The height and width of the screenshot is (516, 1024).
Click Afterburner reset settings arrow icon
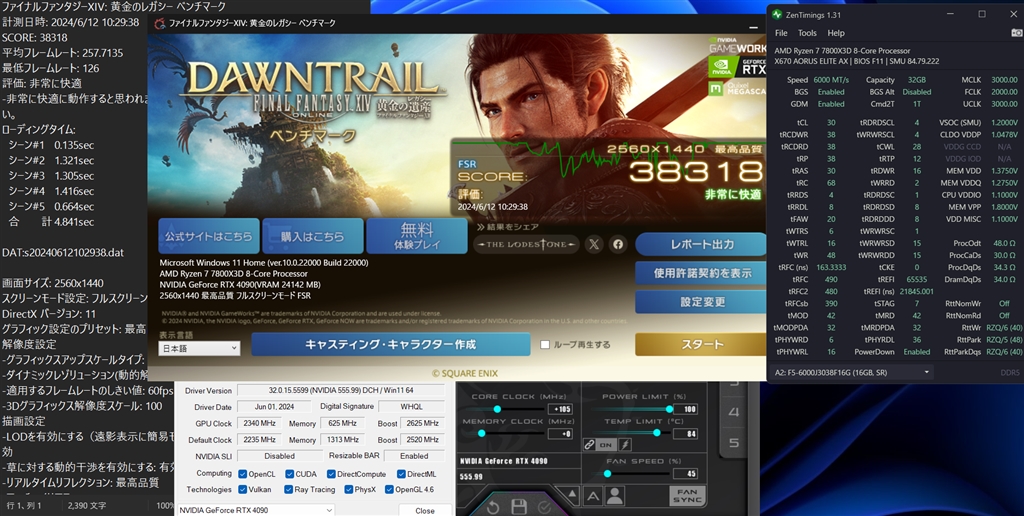click(x=493, y=508)
